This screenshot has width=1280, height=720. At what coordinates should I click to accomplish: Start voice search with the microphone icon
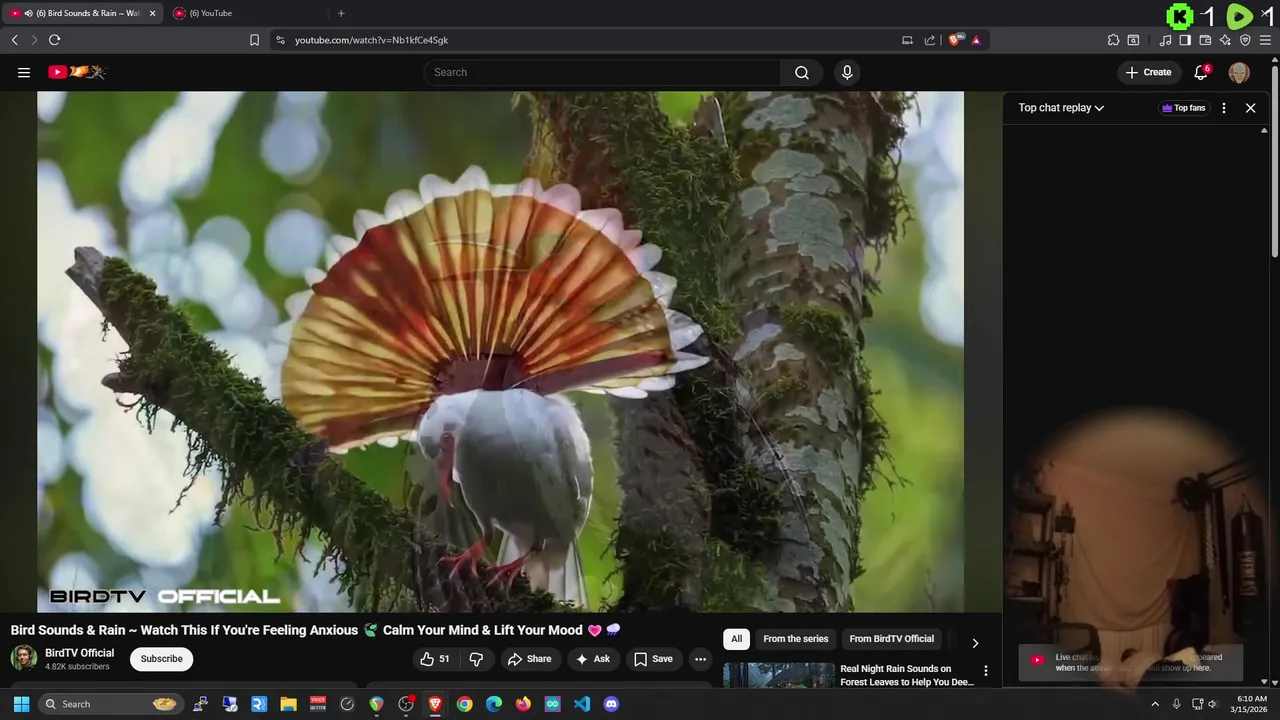847,72
